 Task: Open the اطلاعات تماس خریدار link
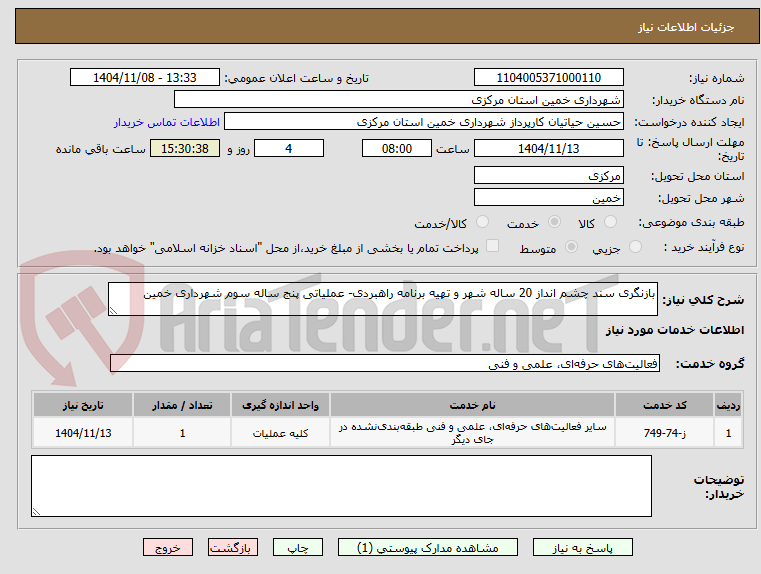(167, 122)
